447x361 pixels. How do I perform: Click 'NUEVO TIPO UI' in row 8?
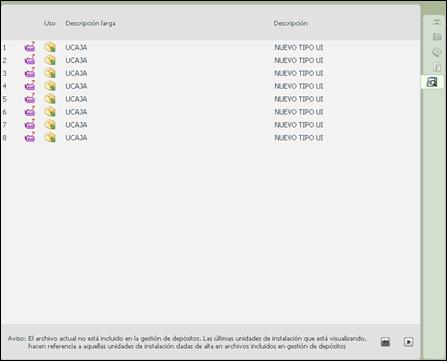click(x=299, y=138)
